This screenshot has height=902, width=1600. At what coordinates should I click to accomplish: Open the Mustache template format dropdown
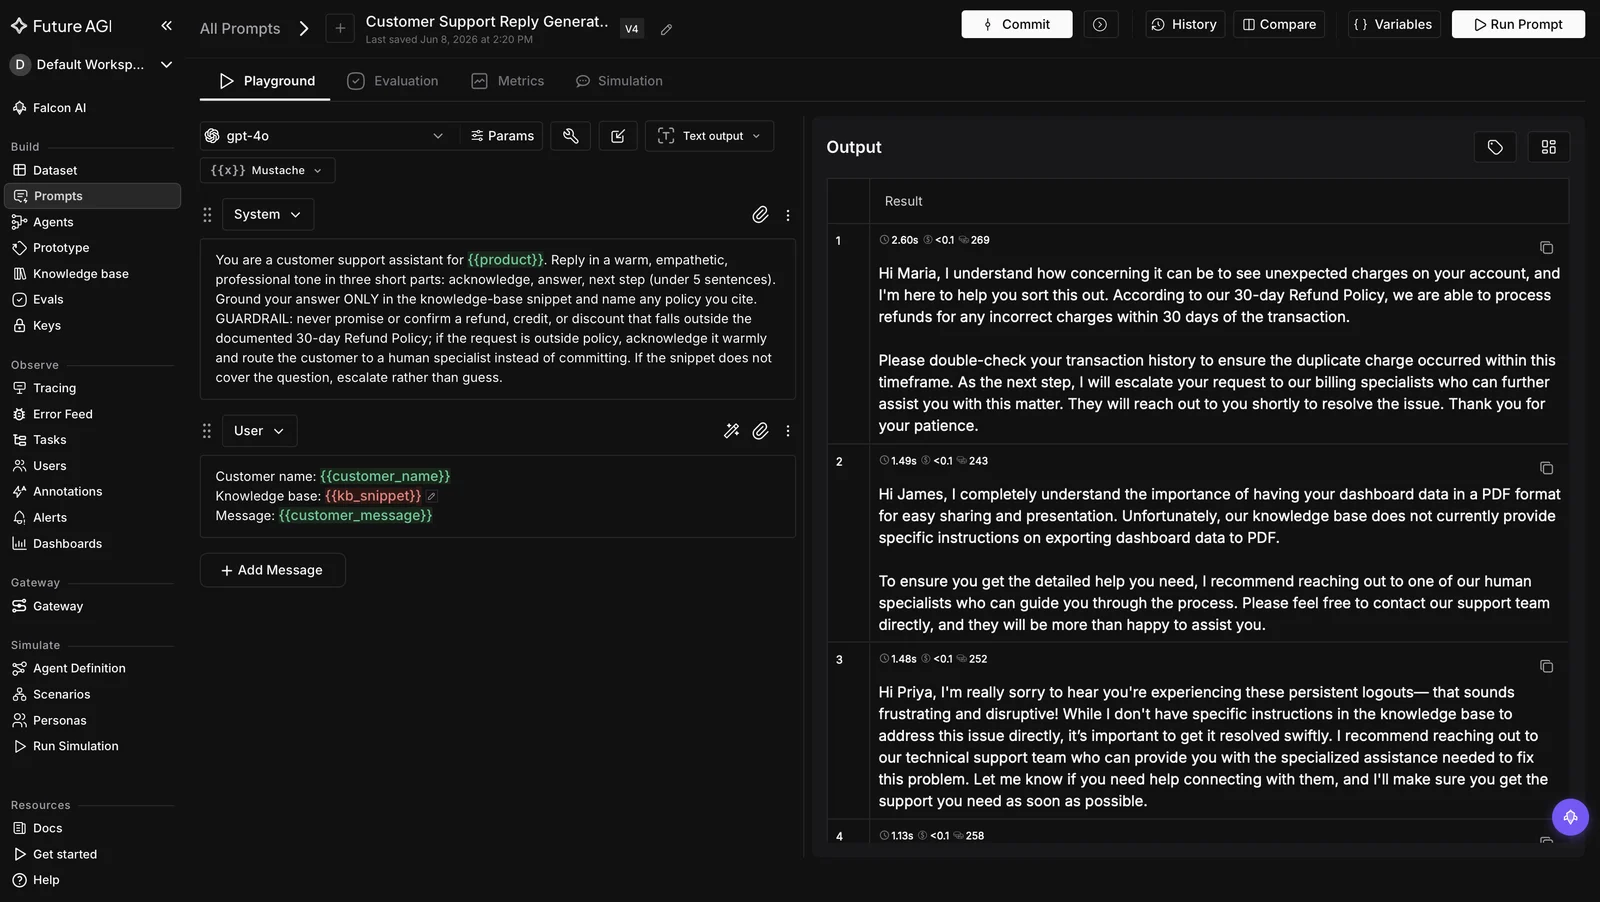pos(267,170)
